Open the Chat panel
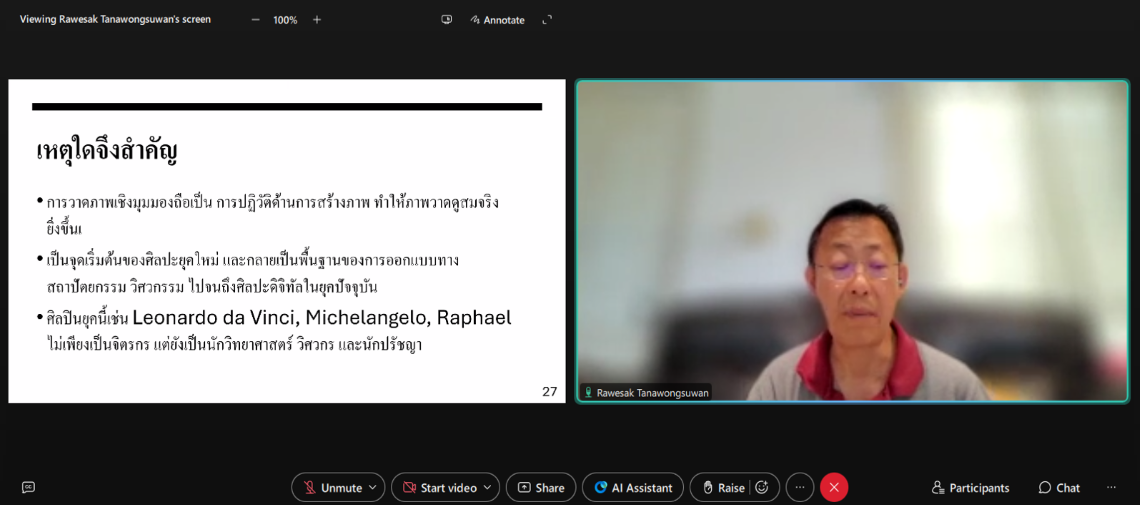This screenshot has height=505, width=1140. click(x=1059, y=487)
